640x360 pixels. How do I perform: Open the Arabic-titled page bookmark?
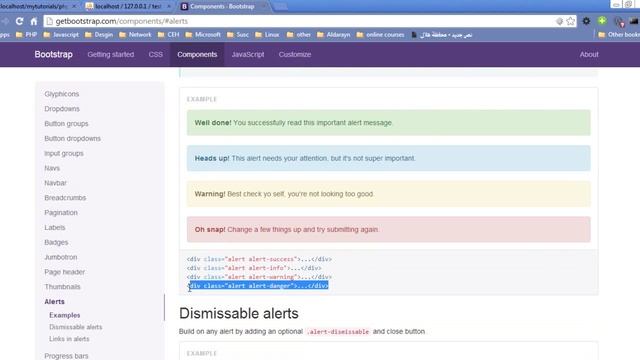click(x=442, y=35)
